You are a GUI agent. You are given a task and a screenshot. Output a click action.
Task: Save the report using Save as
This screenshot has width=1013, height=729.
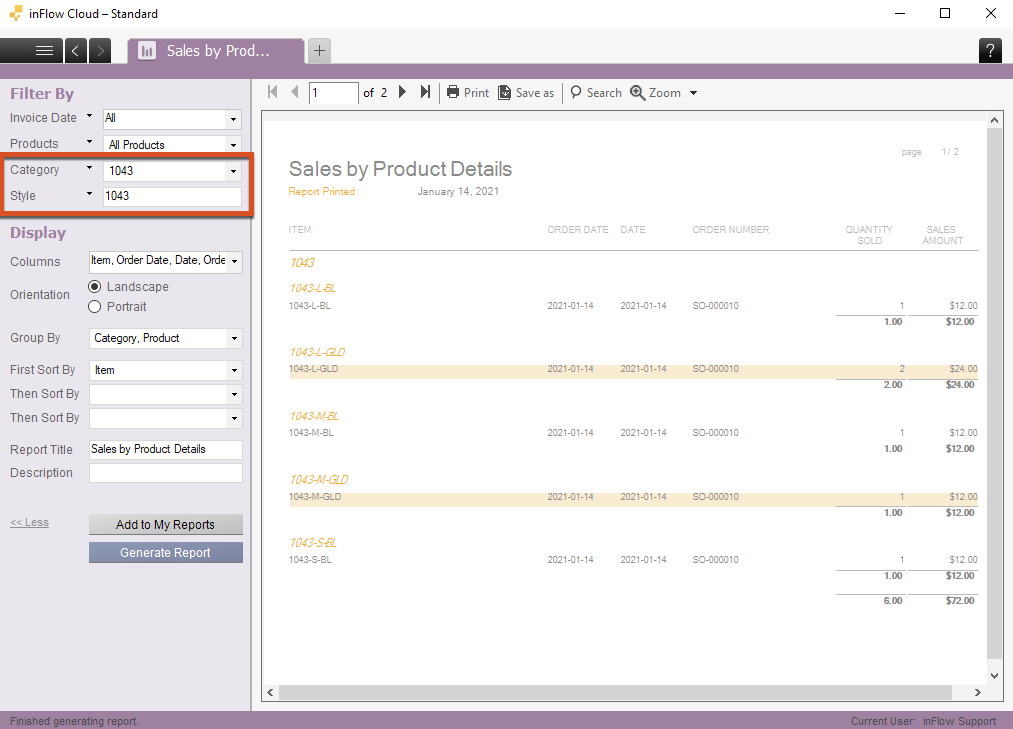(526, 93)
